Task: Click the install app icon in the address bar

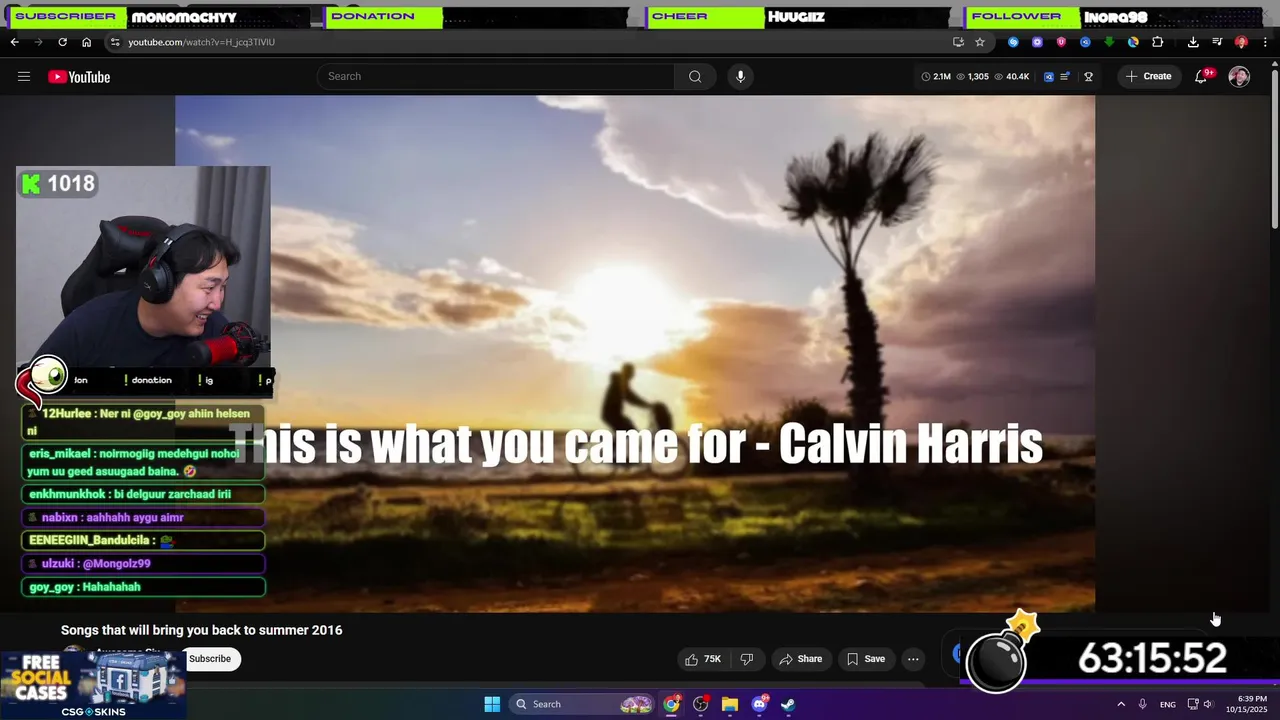Action: click(x=958, y=42)
